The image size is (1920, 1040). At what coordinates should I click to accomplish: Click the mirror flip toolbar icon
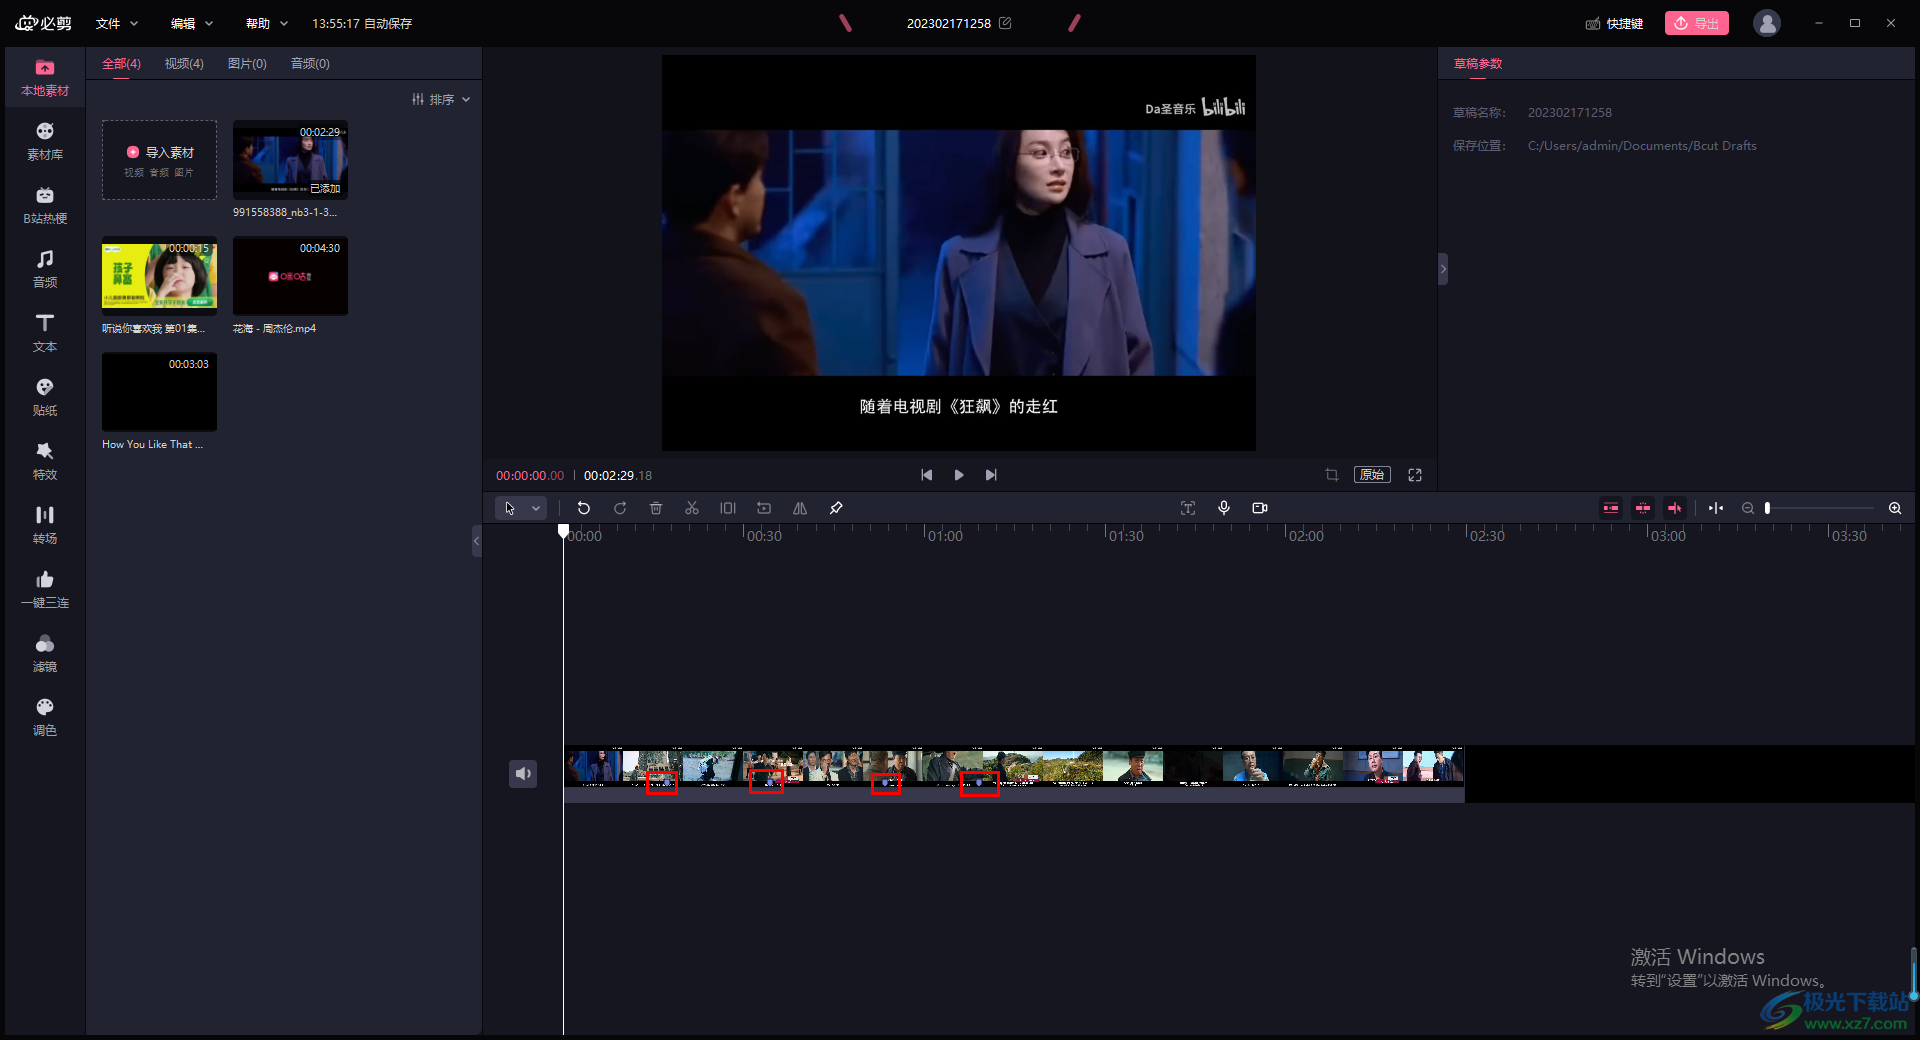tap(800, 508)
